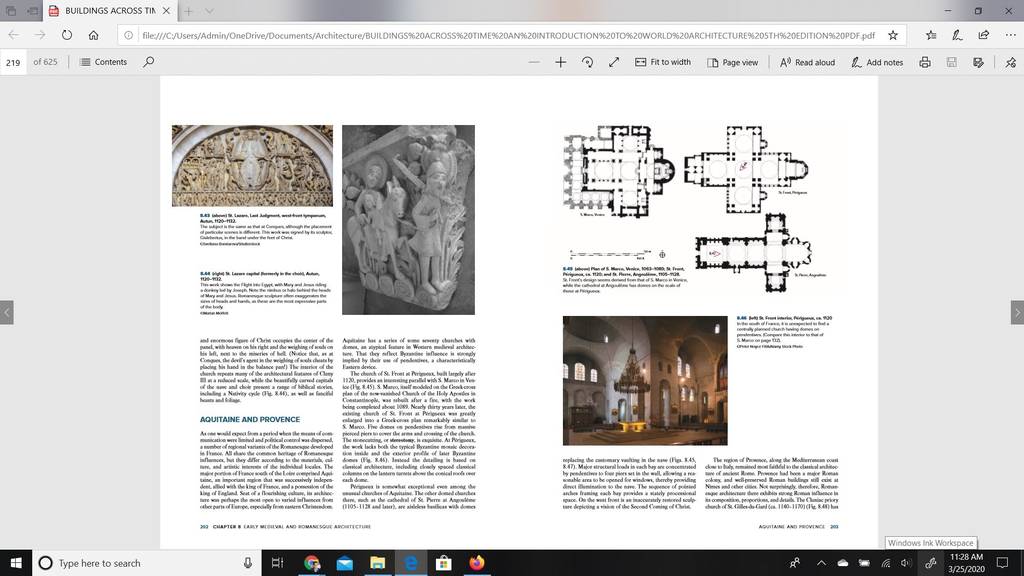The height and width of the screenshot is (576, 1024).
Task: Open Settings and more menu
Action: click(1010, 35)
